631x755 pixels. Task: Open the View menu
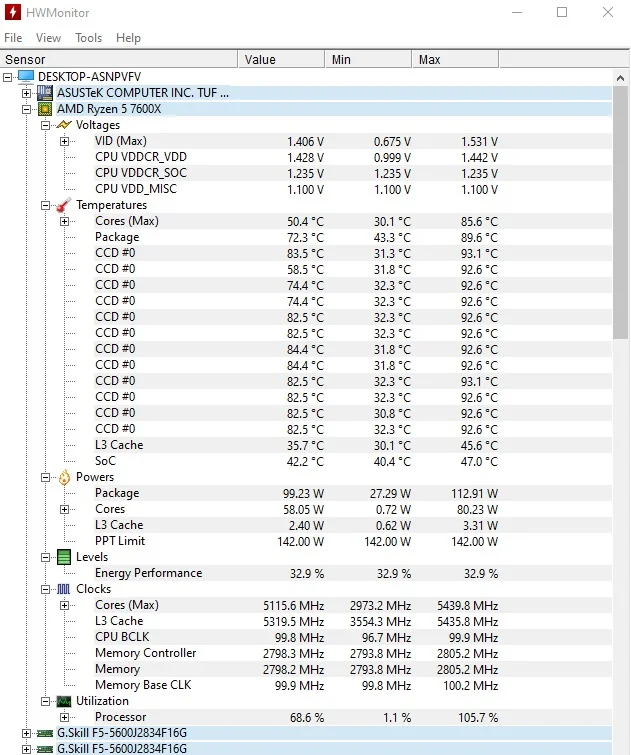pyautogui.click(x=48, y=38)
